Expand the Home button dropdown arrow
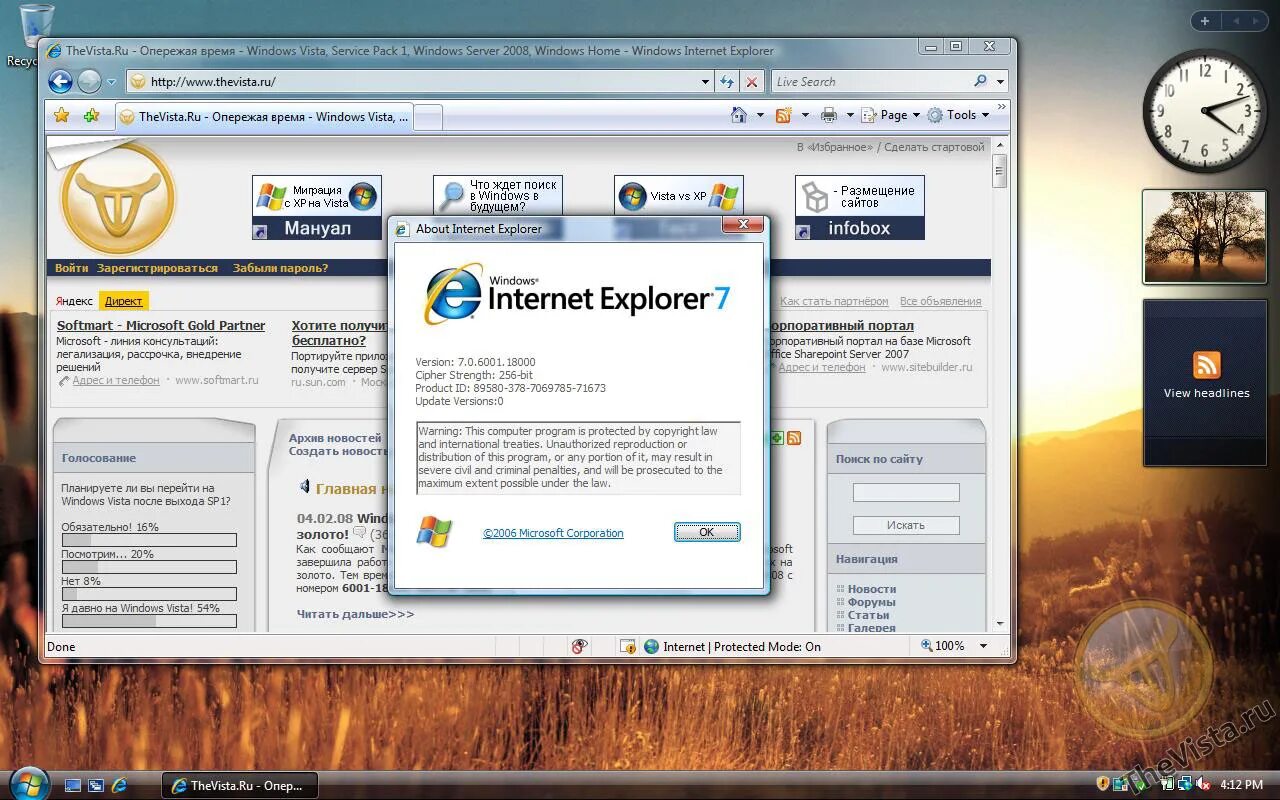Image resolution: width=1280 pixels, height=800 pixels. pyautogui.click(x=759, y=115)
